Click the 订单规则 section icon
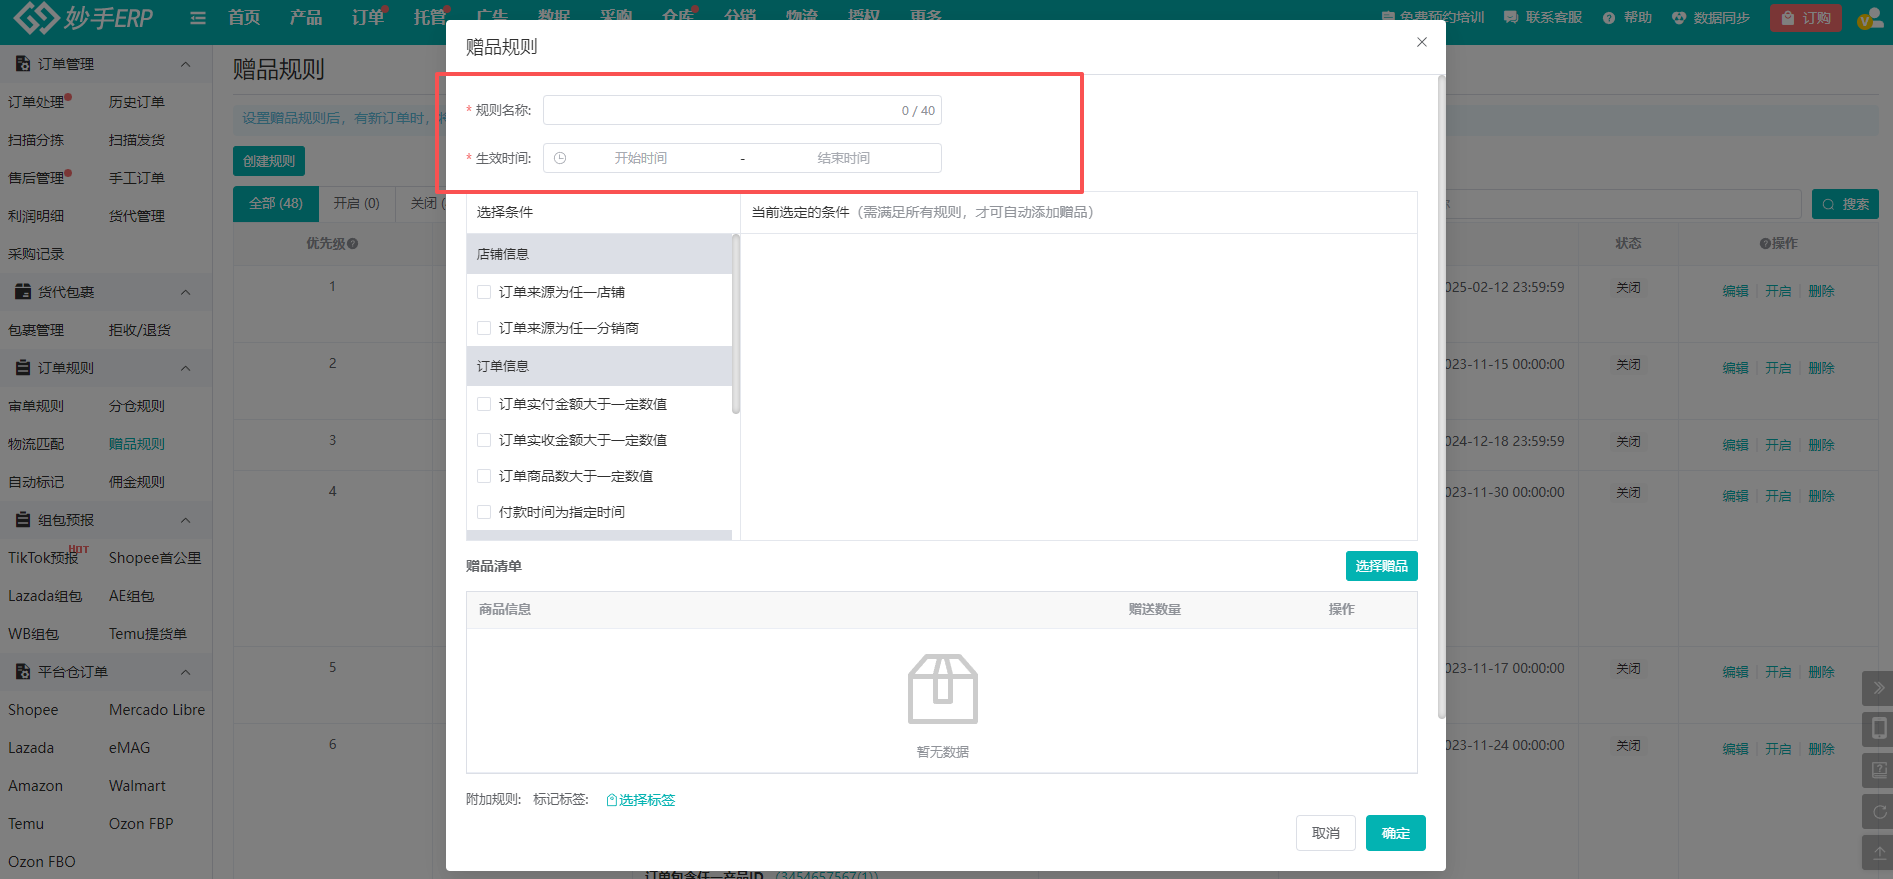 (x=23, y=368)
